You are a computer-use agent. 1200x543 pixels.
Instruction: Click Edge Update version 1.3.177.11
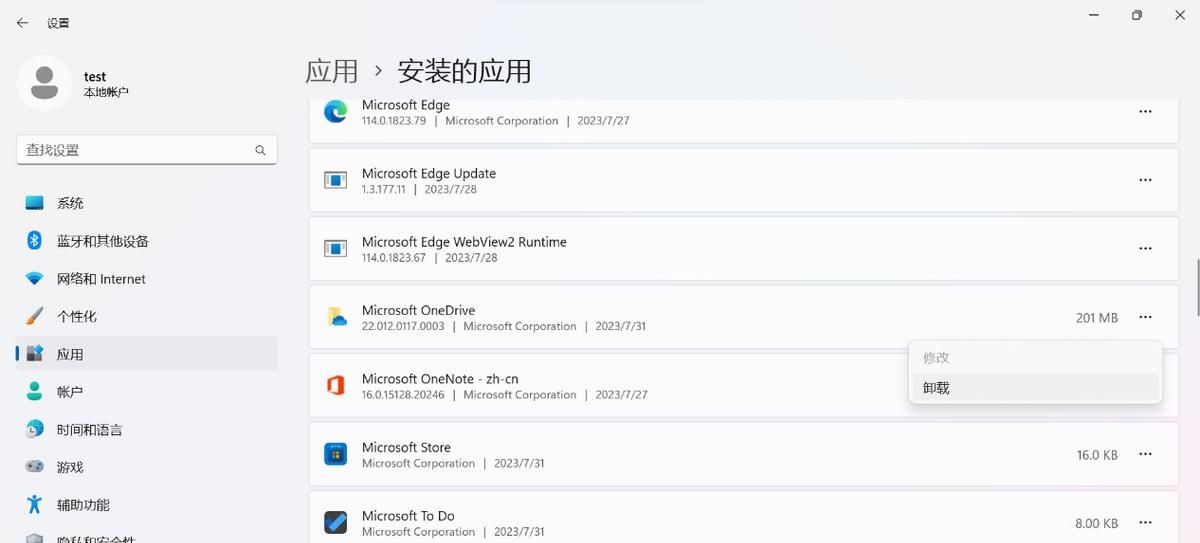(x=384, y=189)
